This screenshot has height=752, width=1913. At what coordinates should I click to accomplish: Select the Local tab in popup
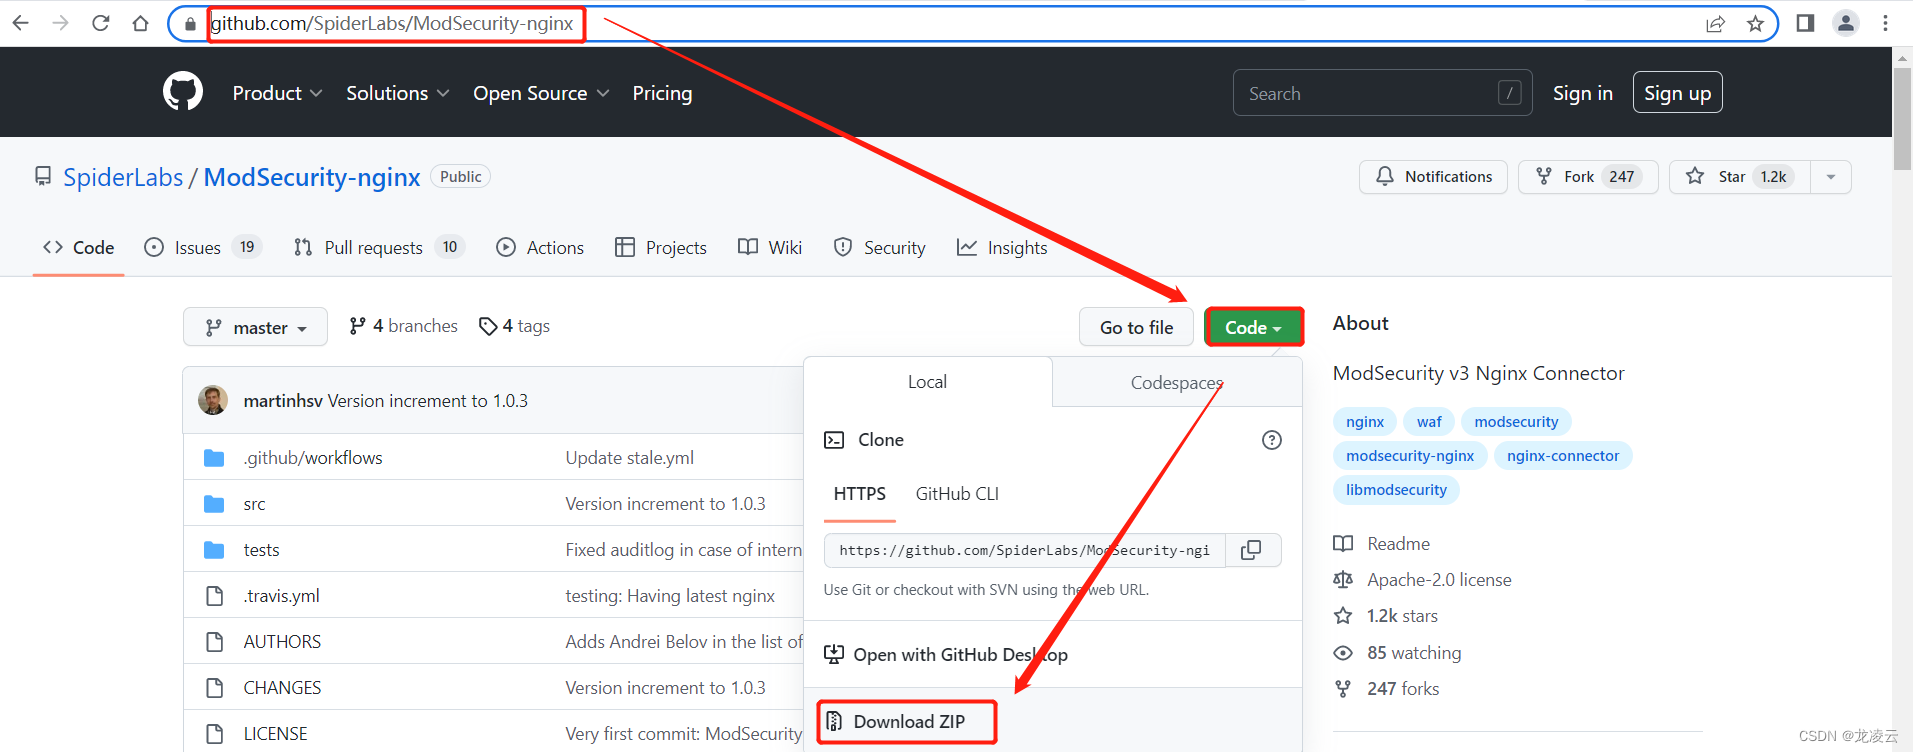pos(927,382)
